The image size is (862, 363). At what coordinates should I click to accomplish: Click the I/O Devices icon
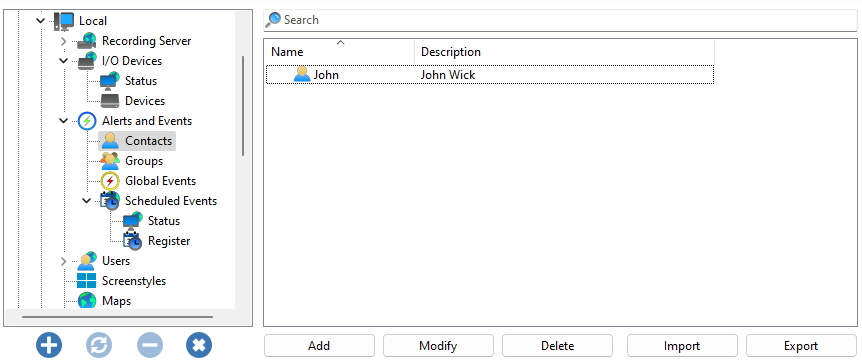87,61
